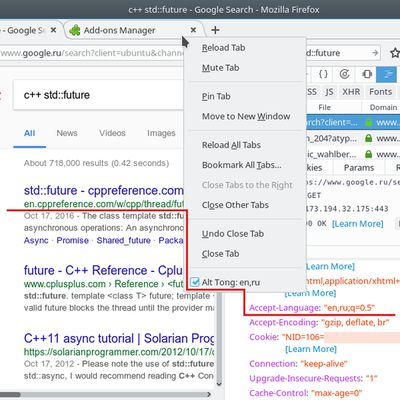The image size is (400, 400).
Task: Select the News search tab
Action: point(67,133)
